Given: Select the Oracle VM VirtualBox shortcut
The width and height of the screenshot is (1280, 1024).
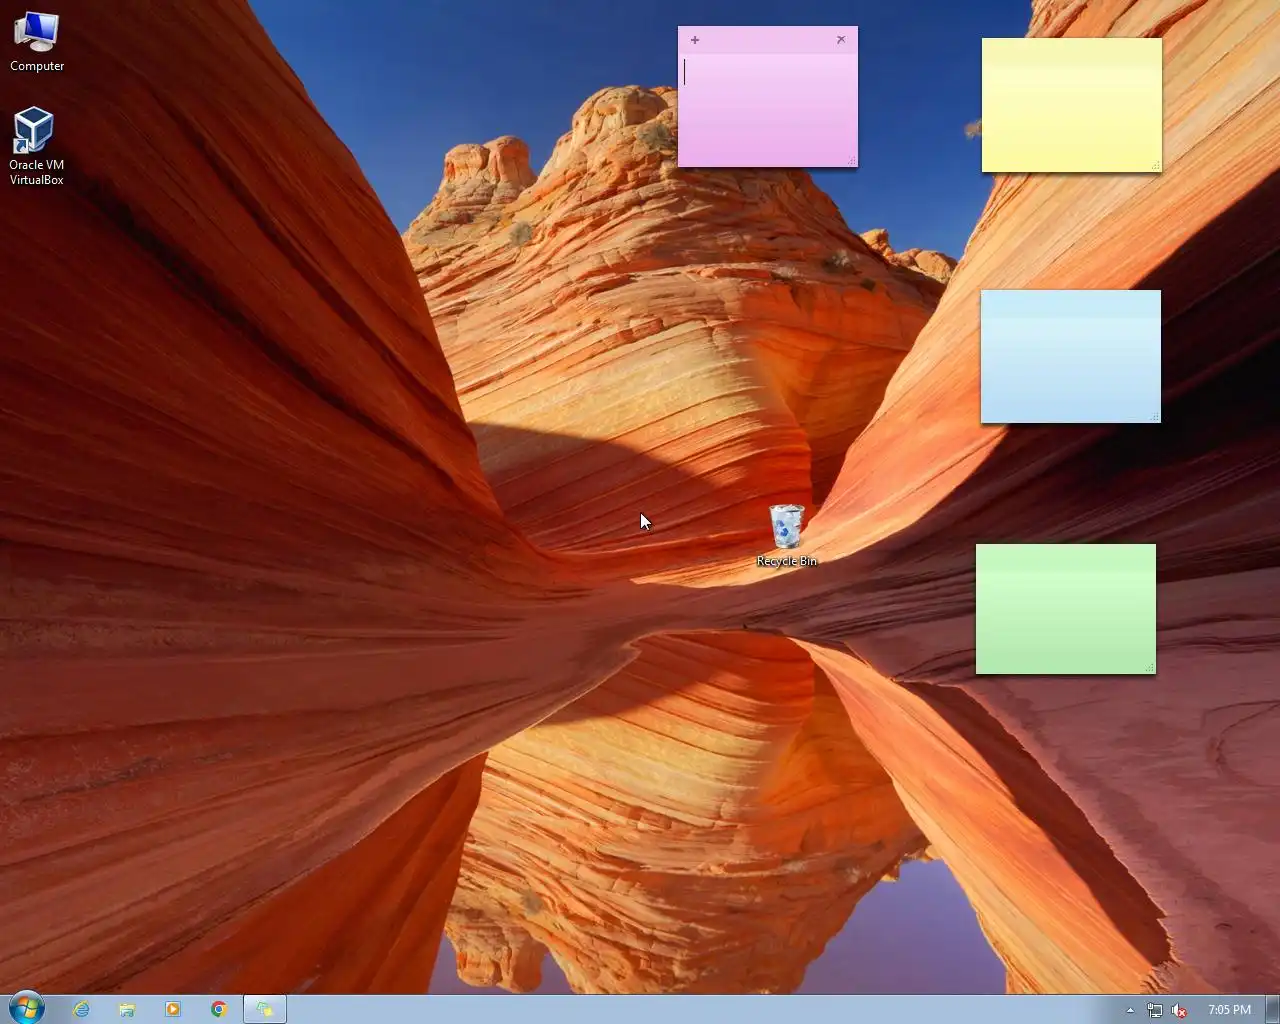Looking at the screenshot, I should 36,146.
